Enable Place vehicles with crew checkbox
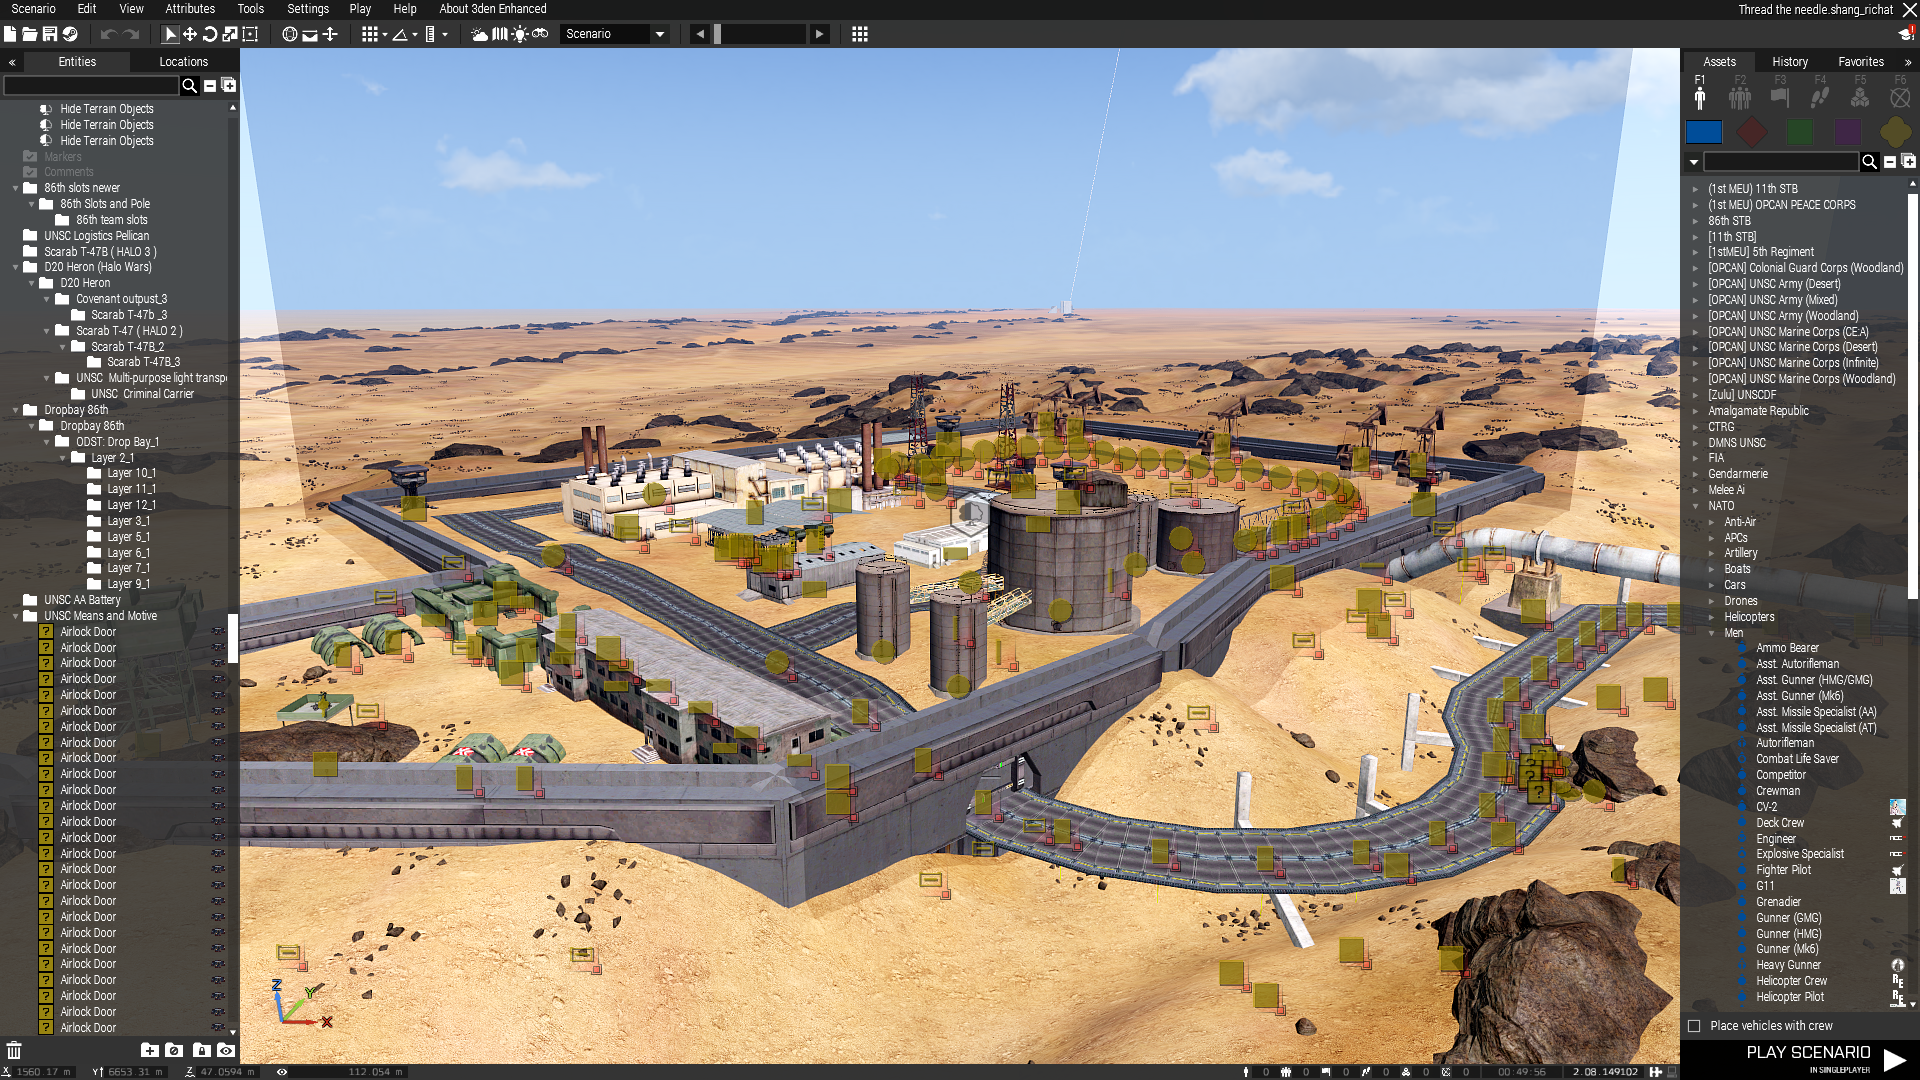The image size is (1920, 1080). point(1694,1026)
